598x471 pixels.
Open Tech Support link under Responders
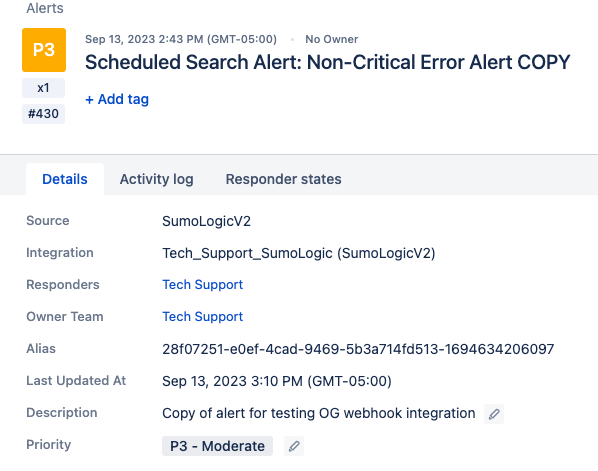pyautogui.click(x=203, y=285)
